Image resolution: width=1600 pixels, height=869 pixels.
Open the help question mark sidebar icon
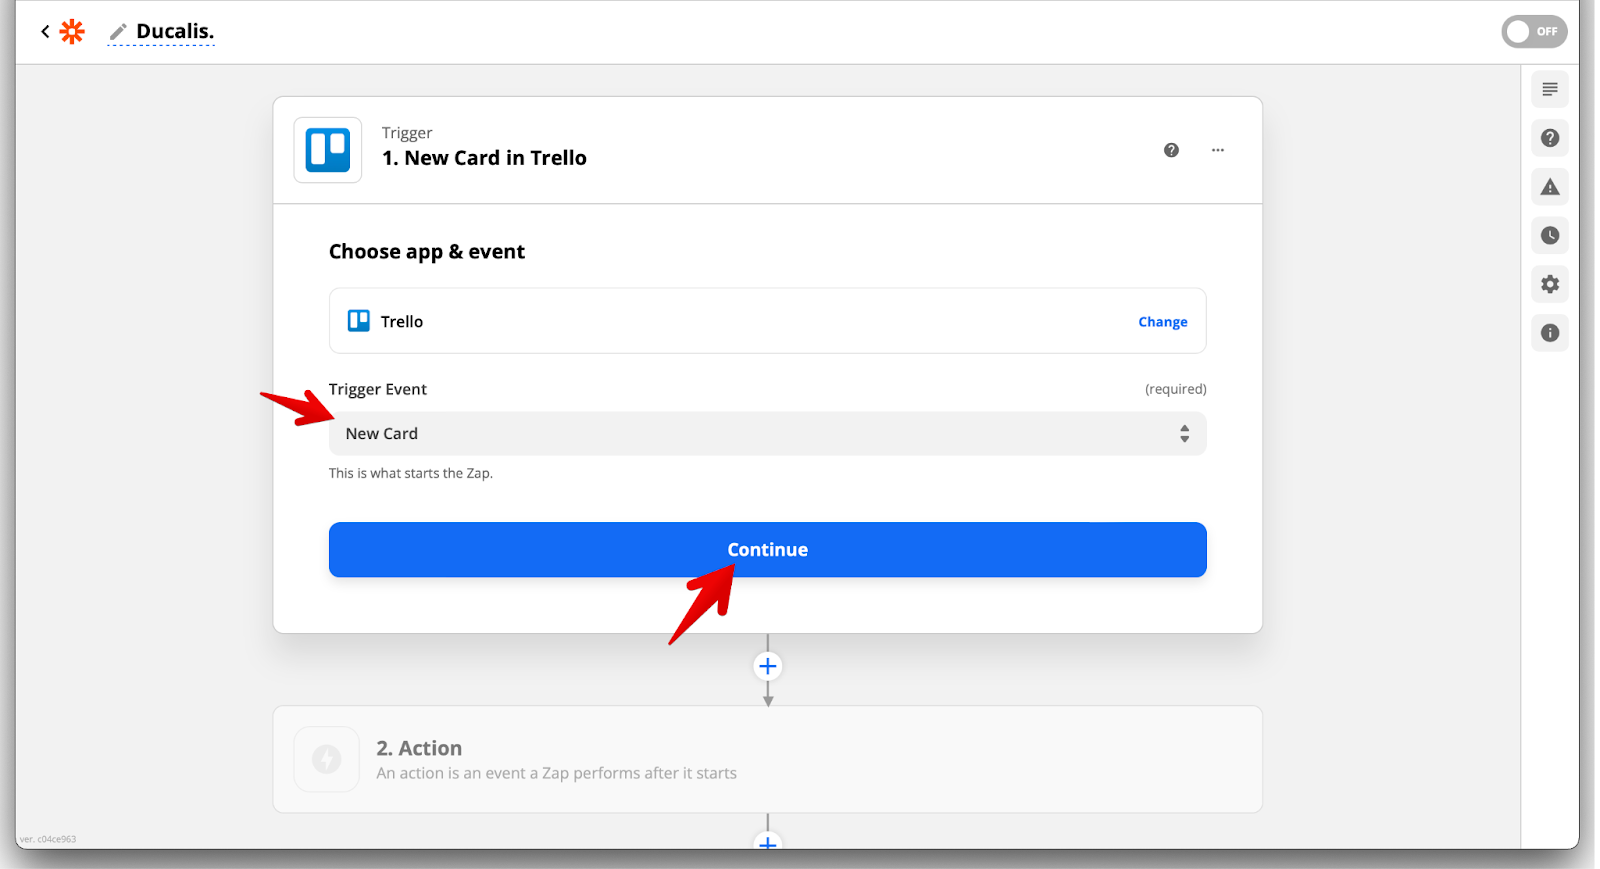click(1550, 138)
